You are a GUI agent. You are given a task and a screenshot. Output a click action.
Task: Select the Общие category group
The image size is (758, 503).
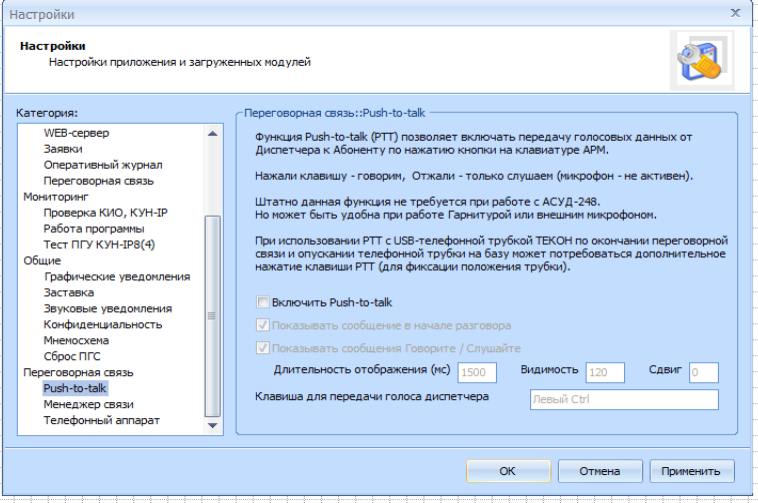coord(42,260)
